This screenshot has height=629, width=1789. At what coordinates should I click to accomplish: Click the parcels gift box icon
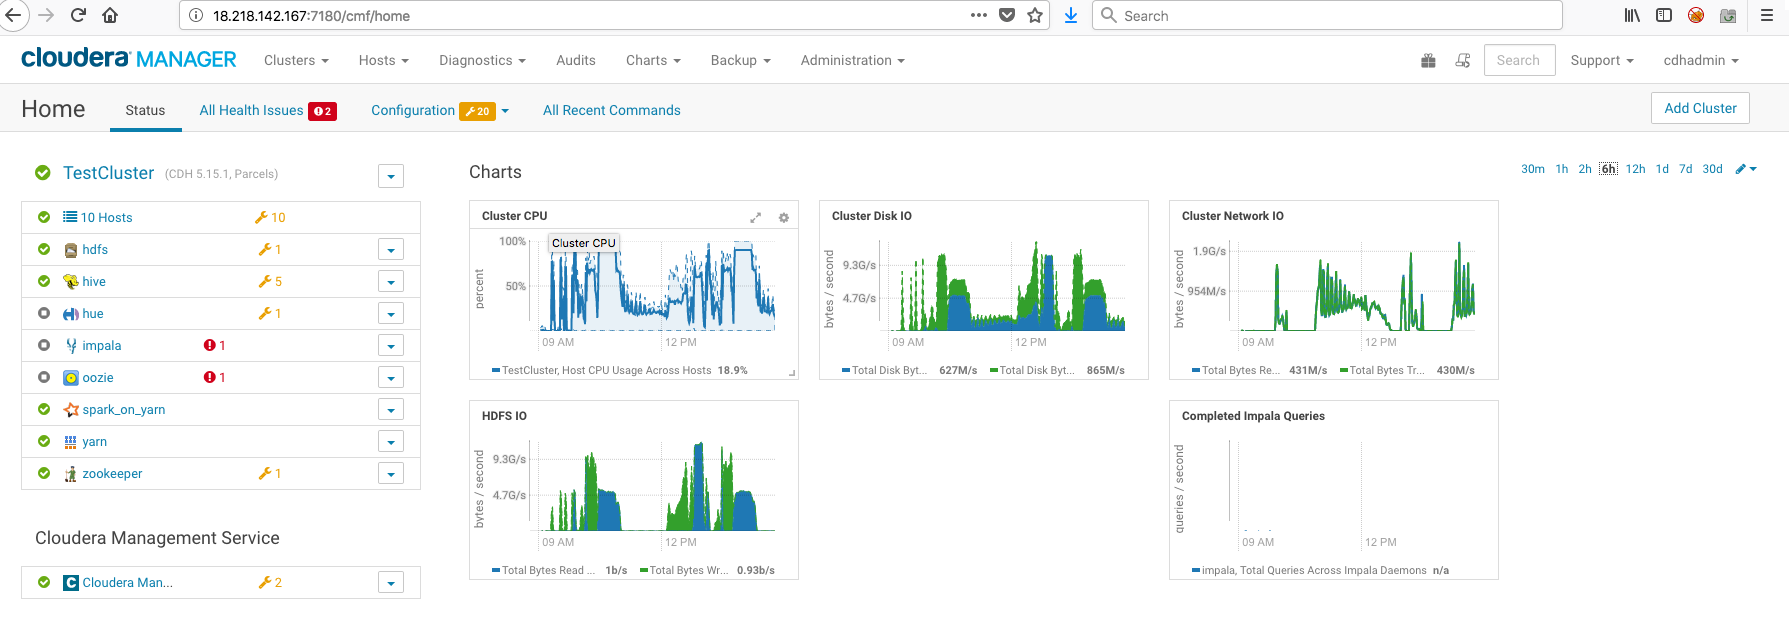pos(1428,61)
